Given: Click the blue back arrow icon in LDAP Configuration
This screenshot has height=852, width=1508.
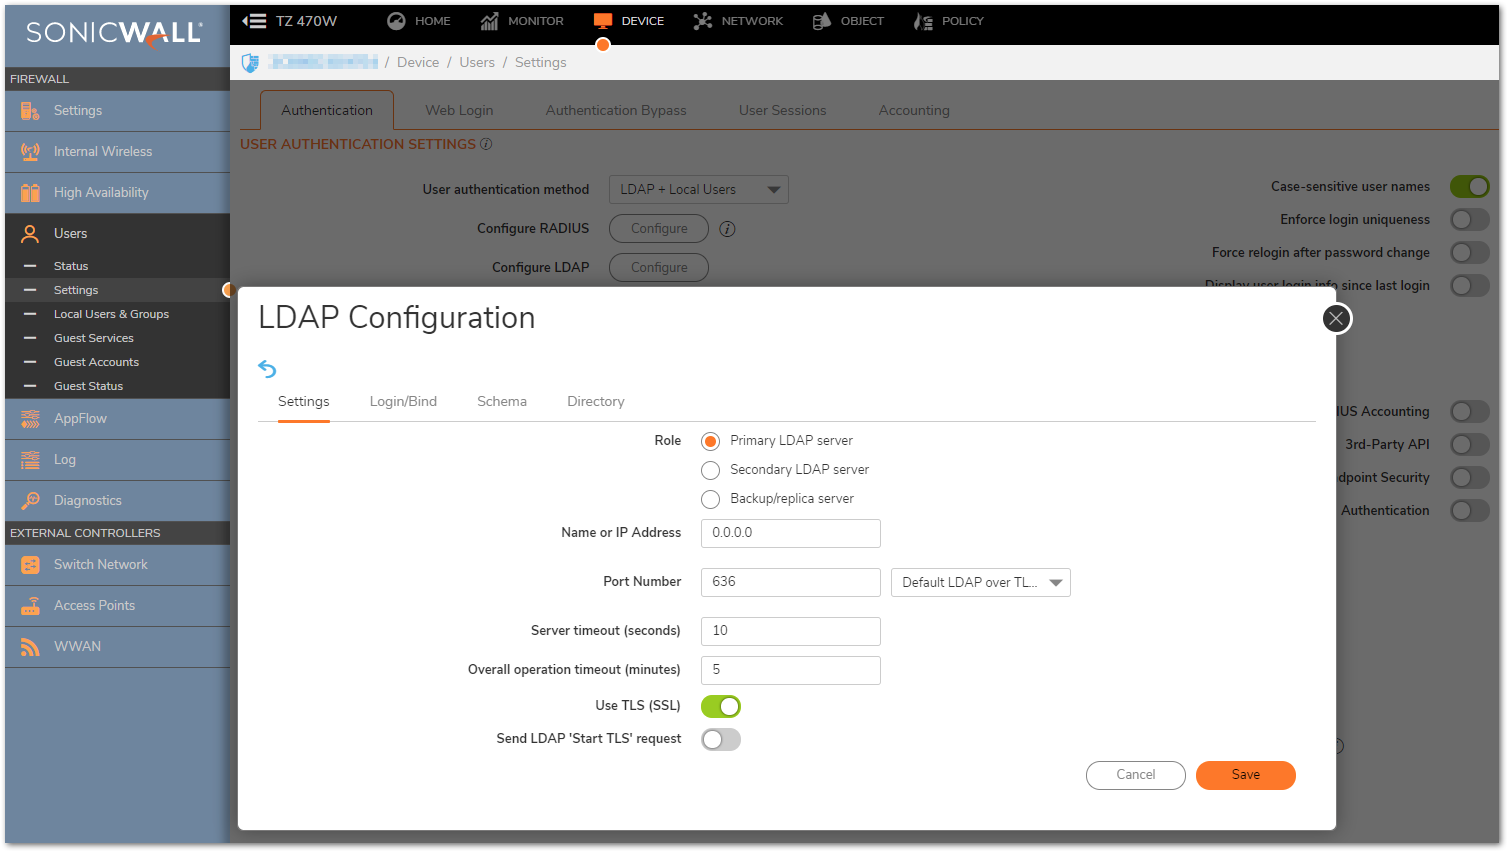Looking at the screenshot, I should pyautogui.click(x=267, y=369).
